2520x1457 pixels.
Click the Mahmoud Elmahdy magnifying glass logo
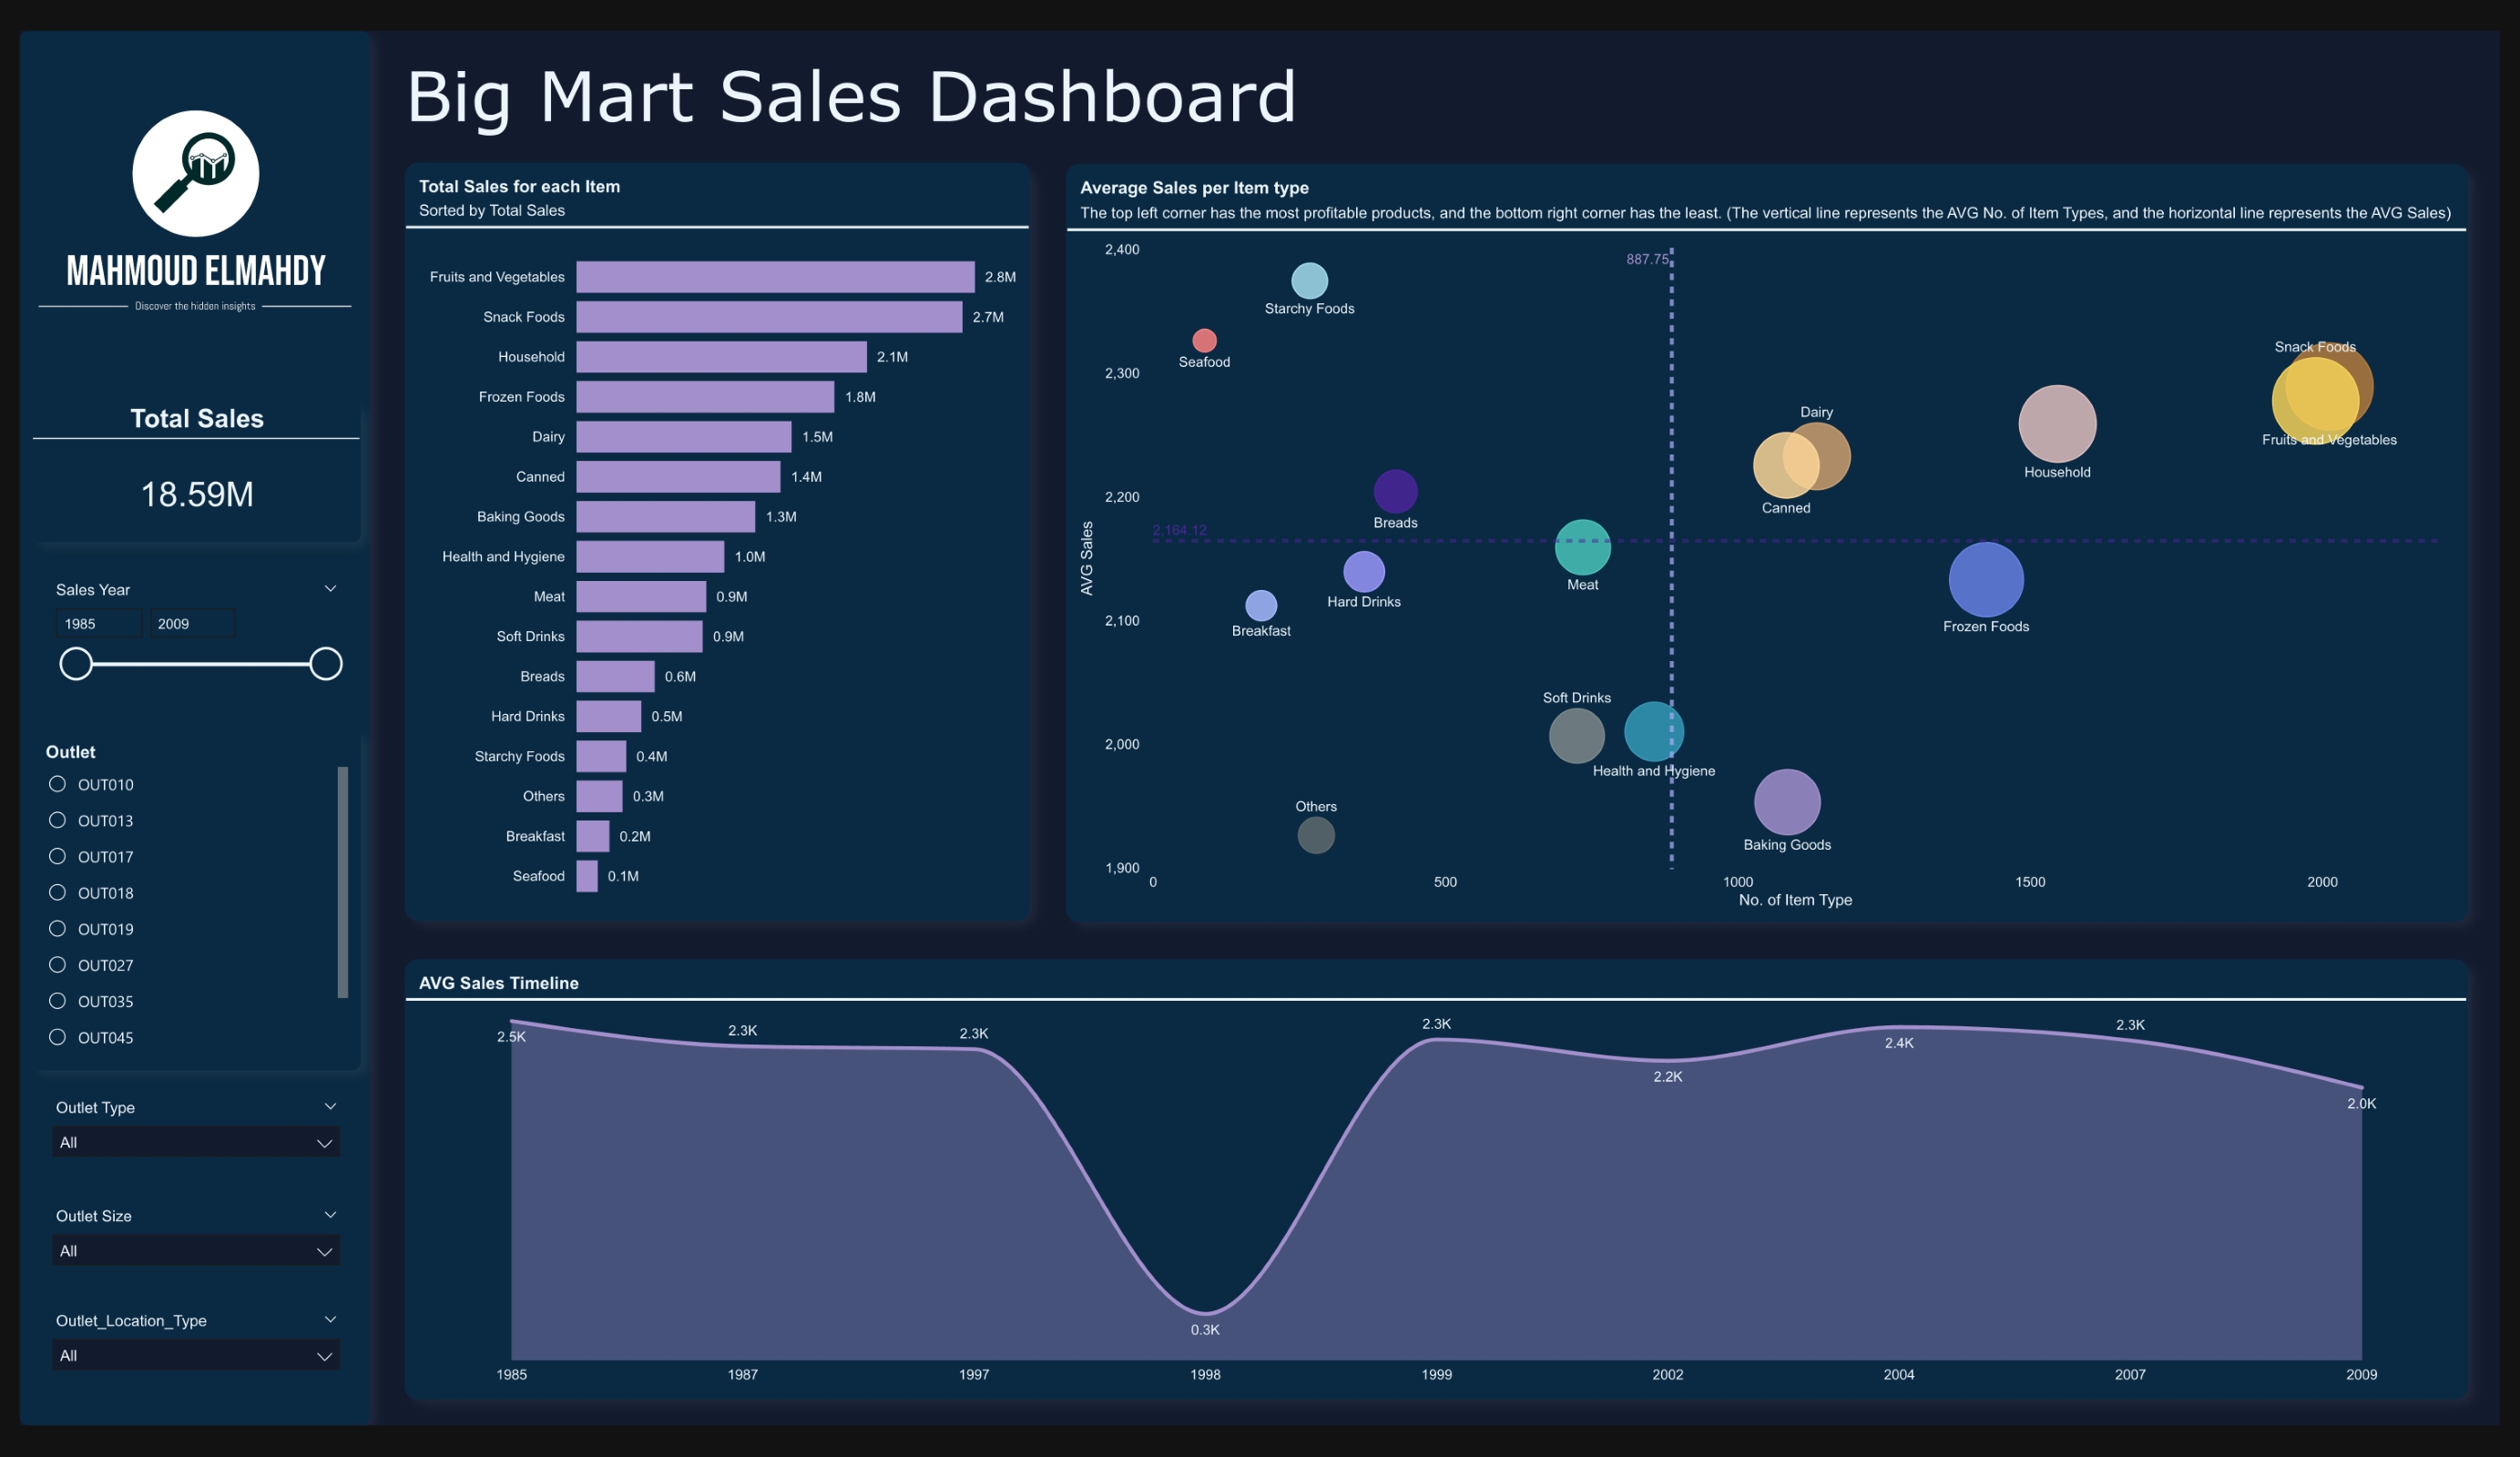pos(196,174)
